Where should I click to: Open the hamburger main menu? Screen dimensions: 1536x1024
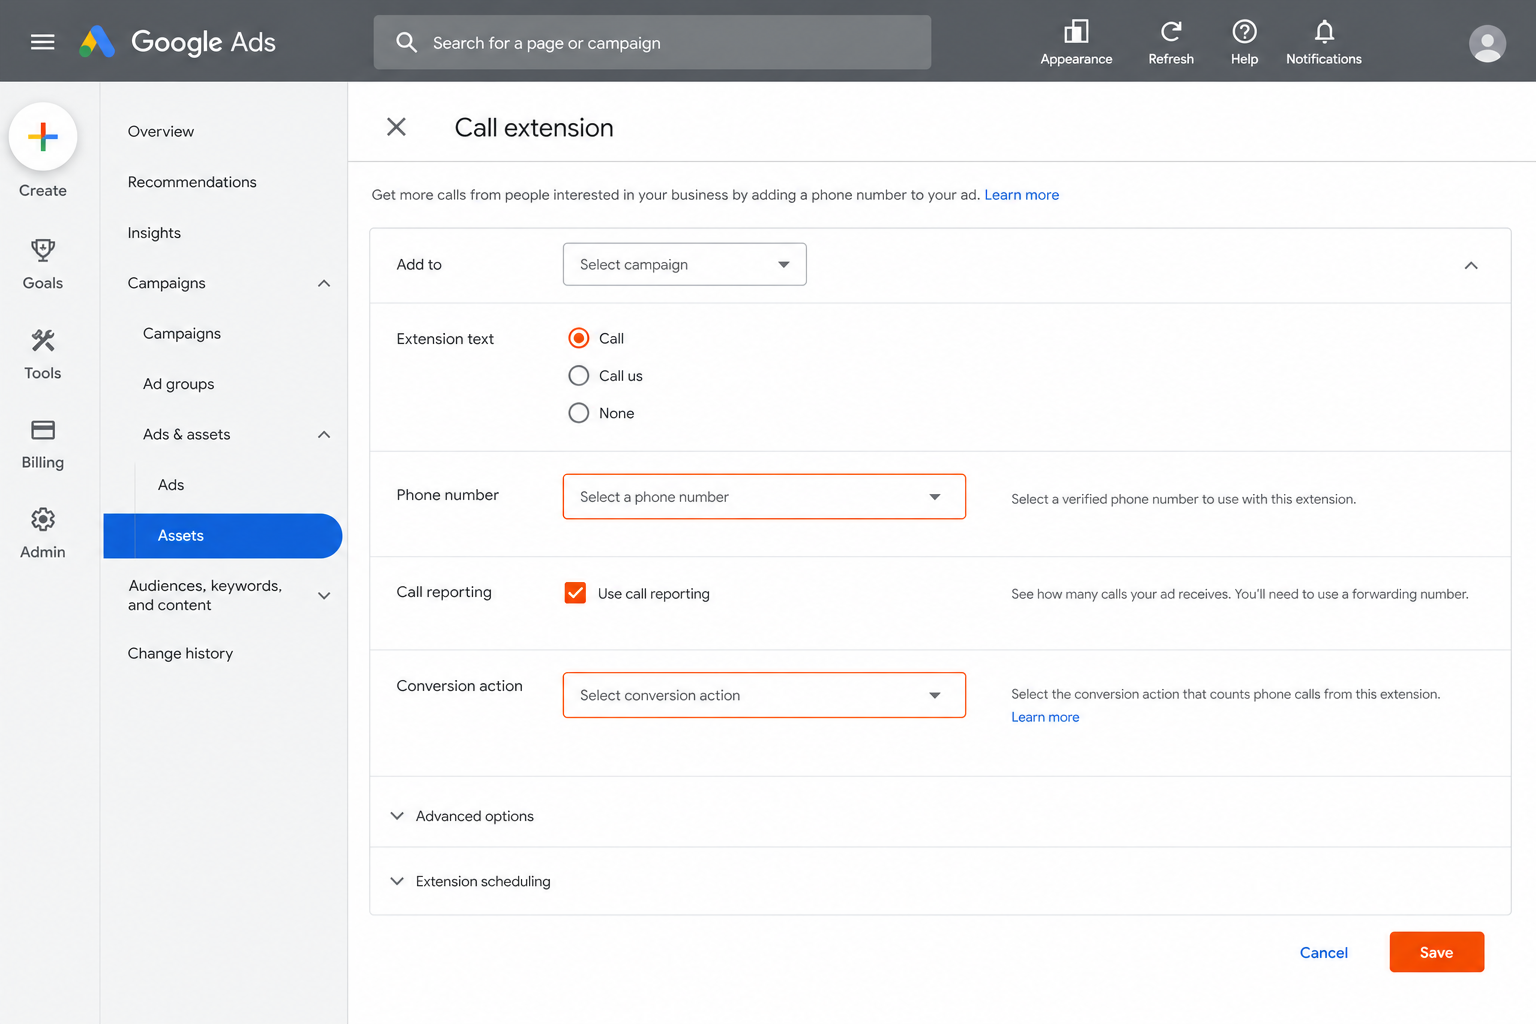42,42
